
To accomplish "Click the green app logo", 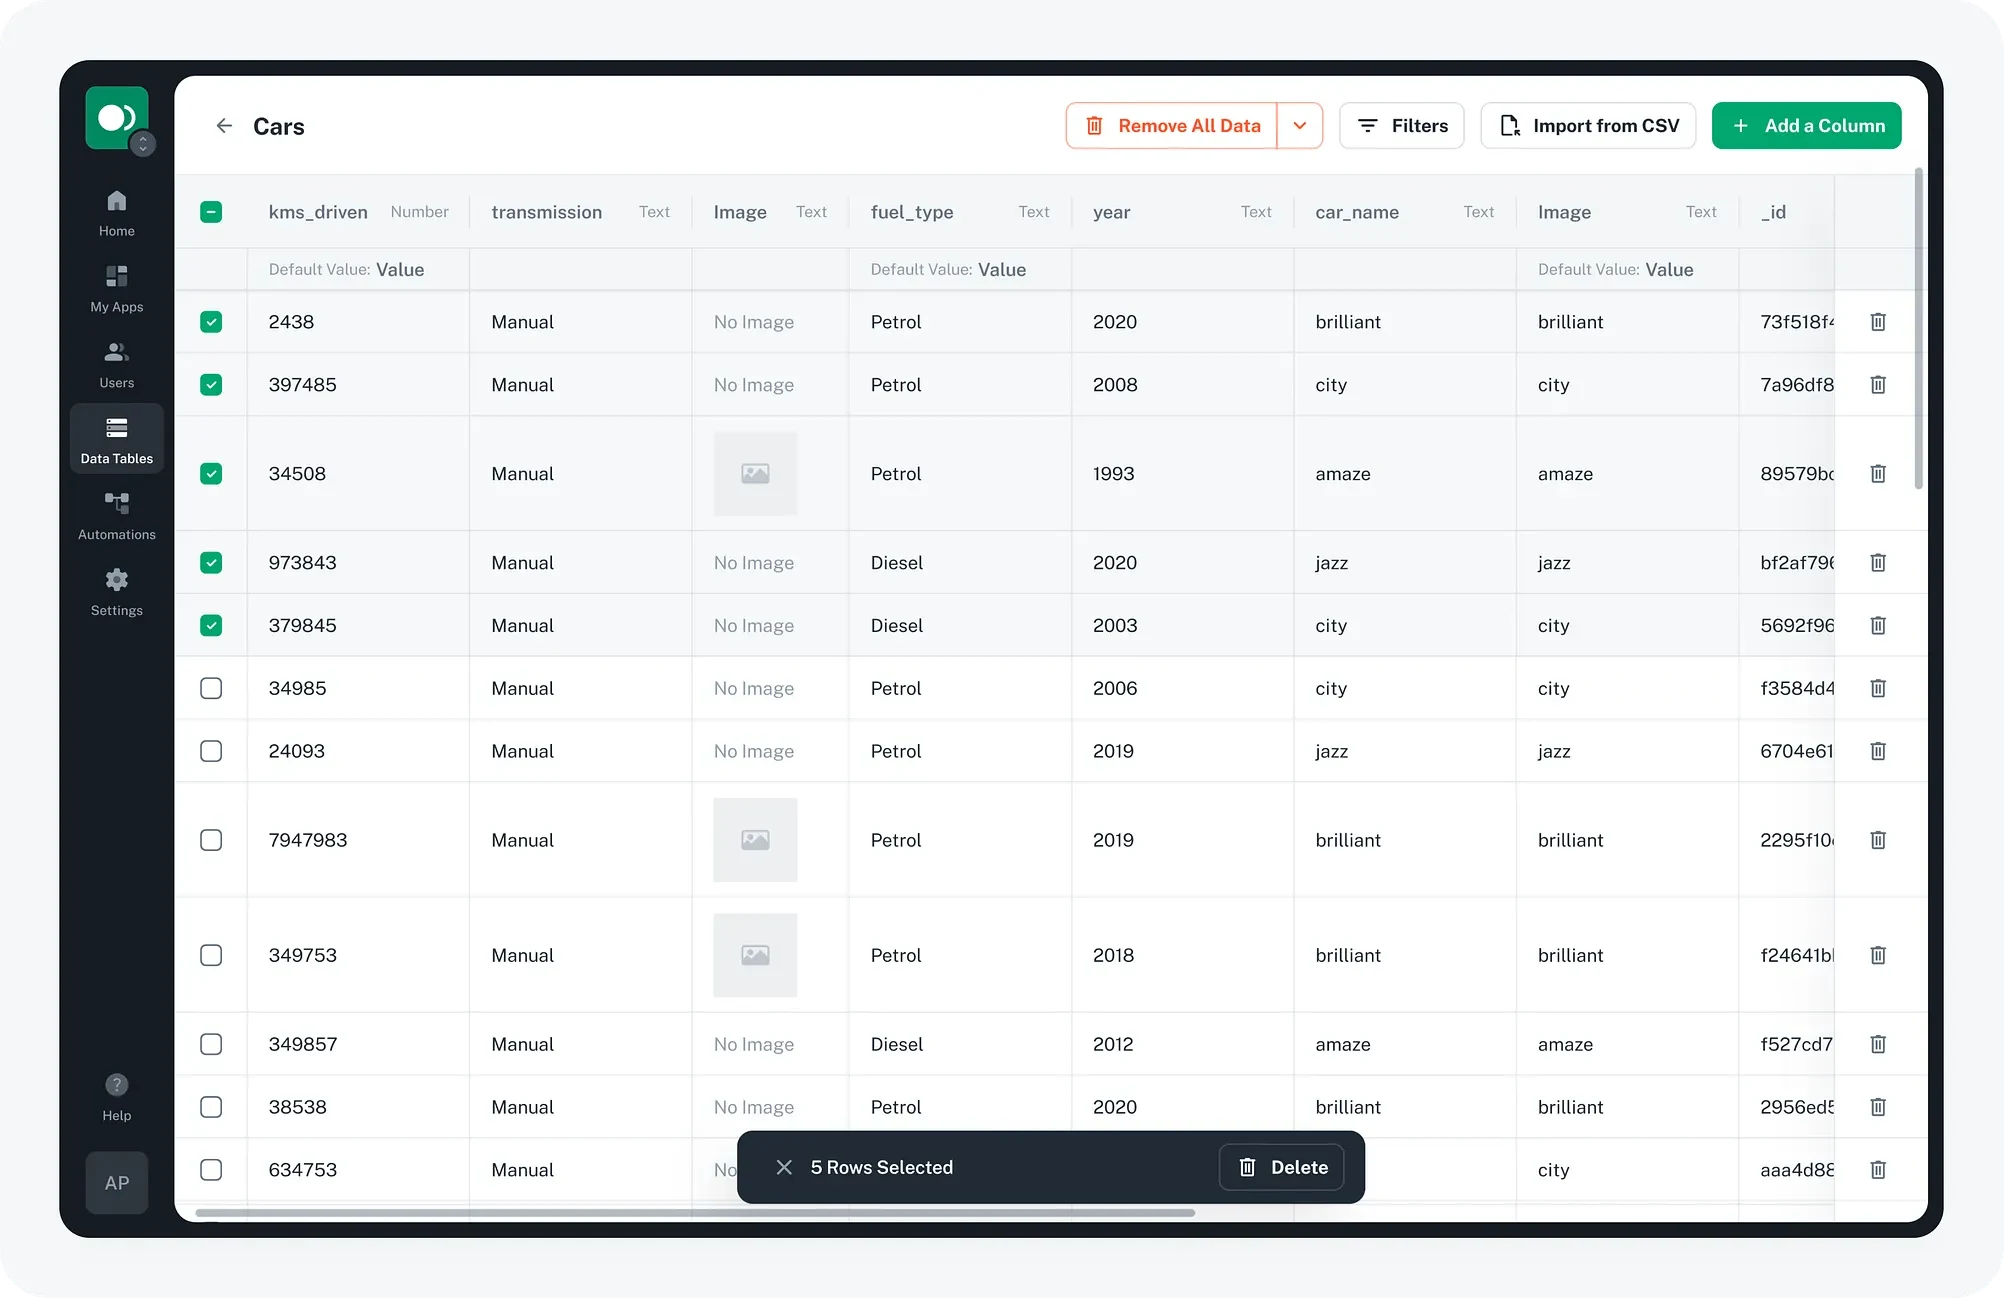I will point(116,117).
